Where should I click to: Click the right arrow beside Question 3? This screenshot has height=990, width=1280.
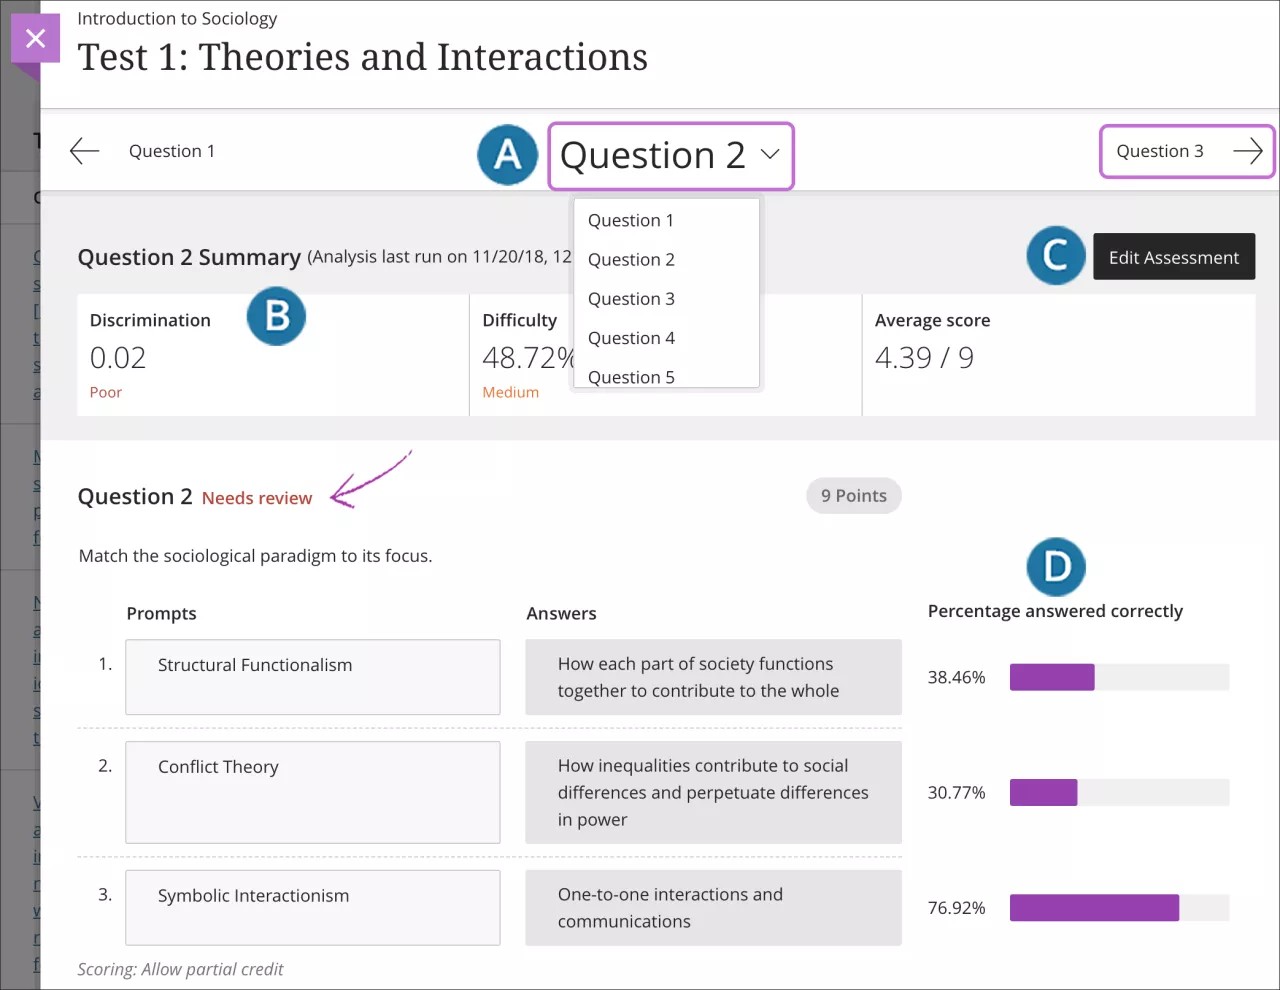coord(1246,151)
